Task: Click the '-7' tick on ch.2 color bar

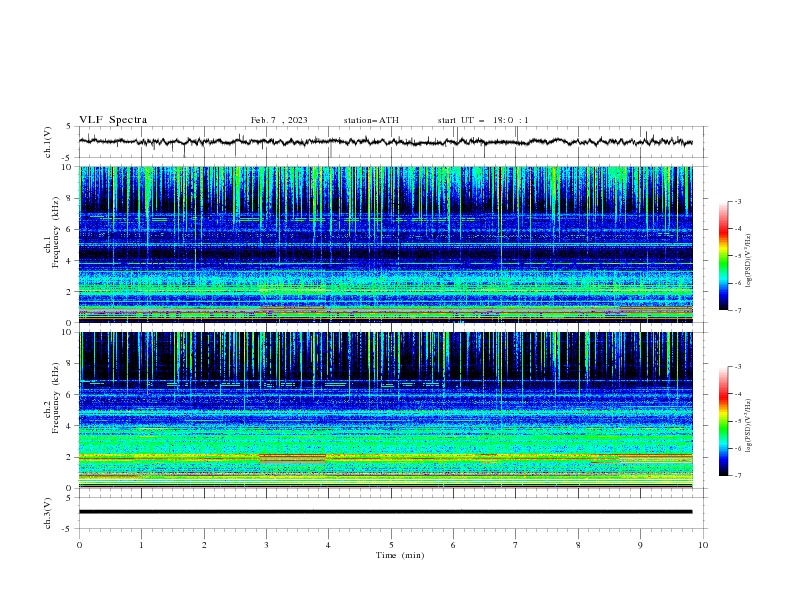Action: [737, 476]
